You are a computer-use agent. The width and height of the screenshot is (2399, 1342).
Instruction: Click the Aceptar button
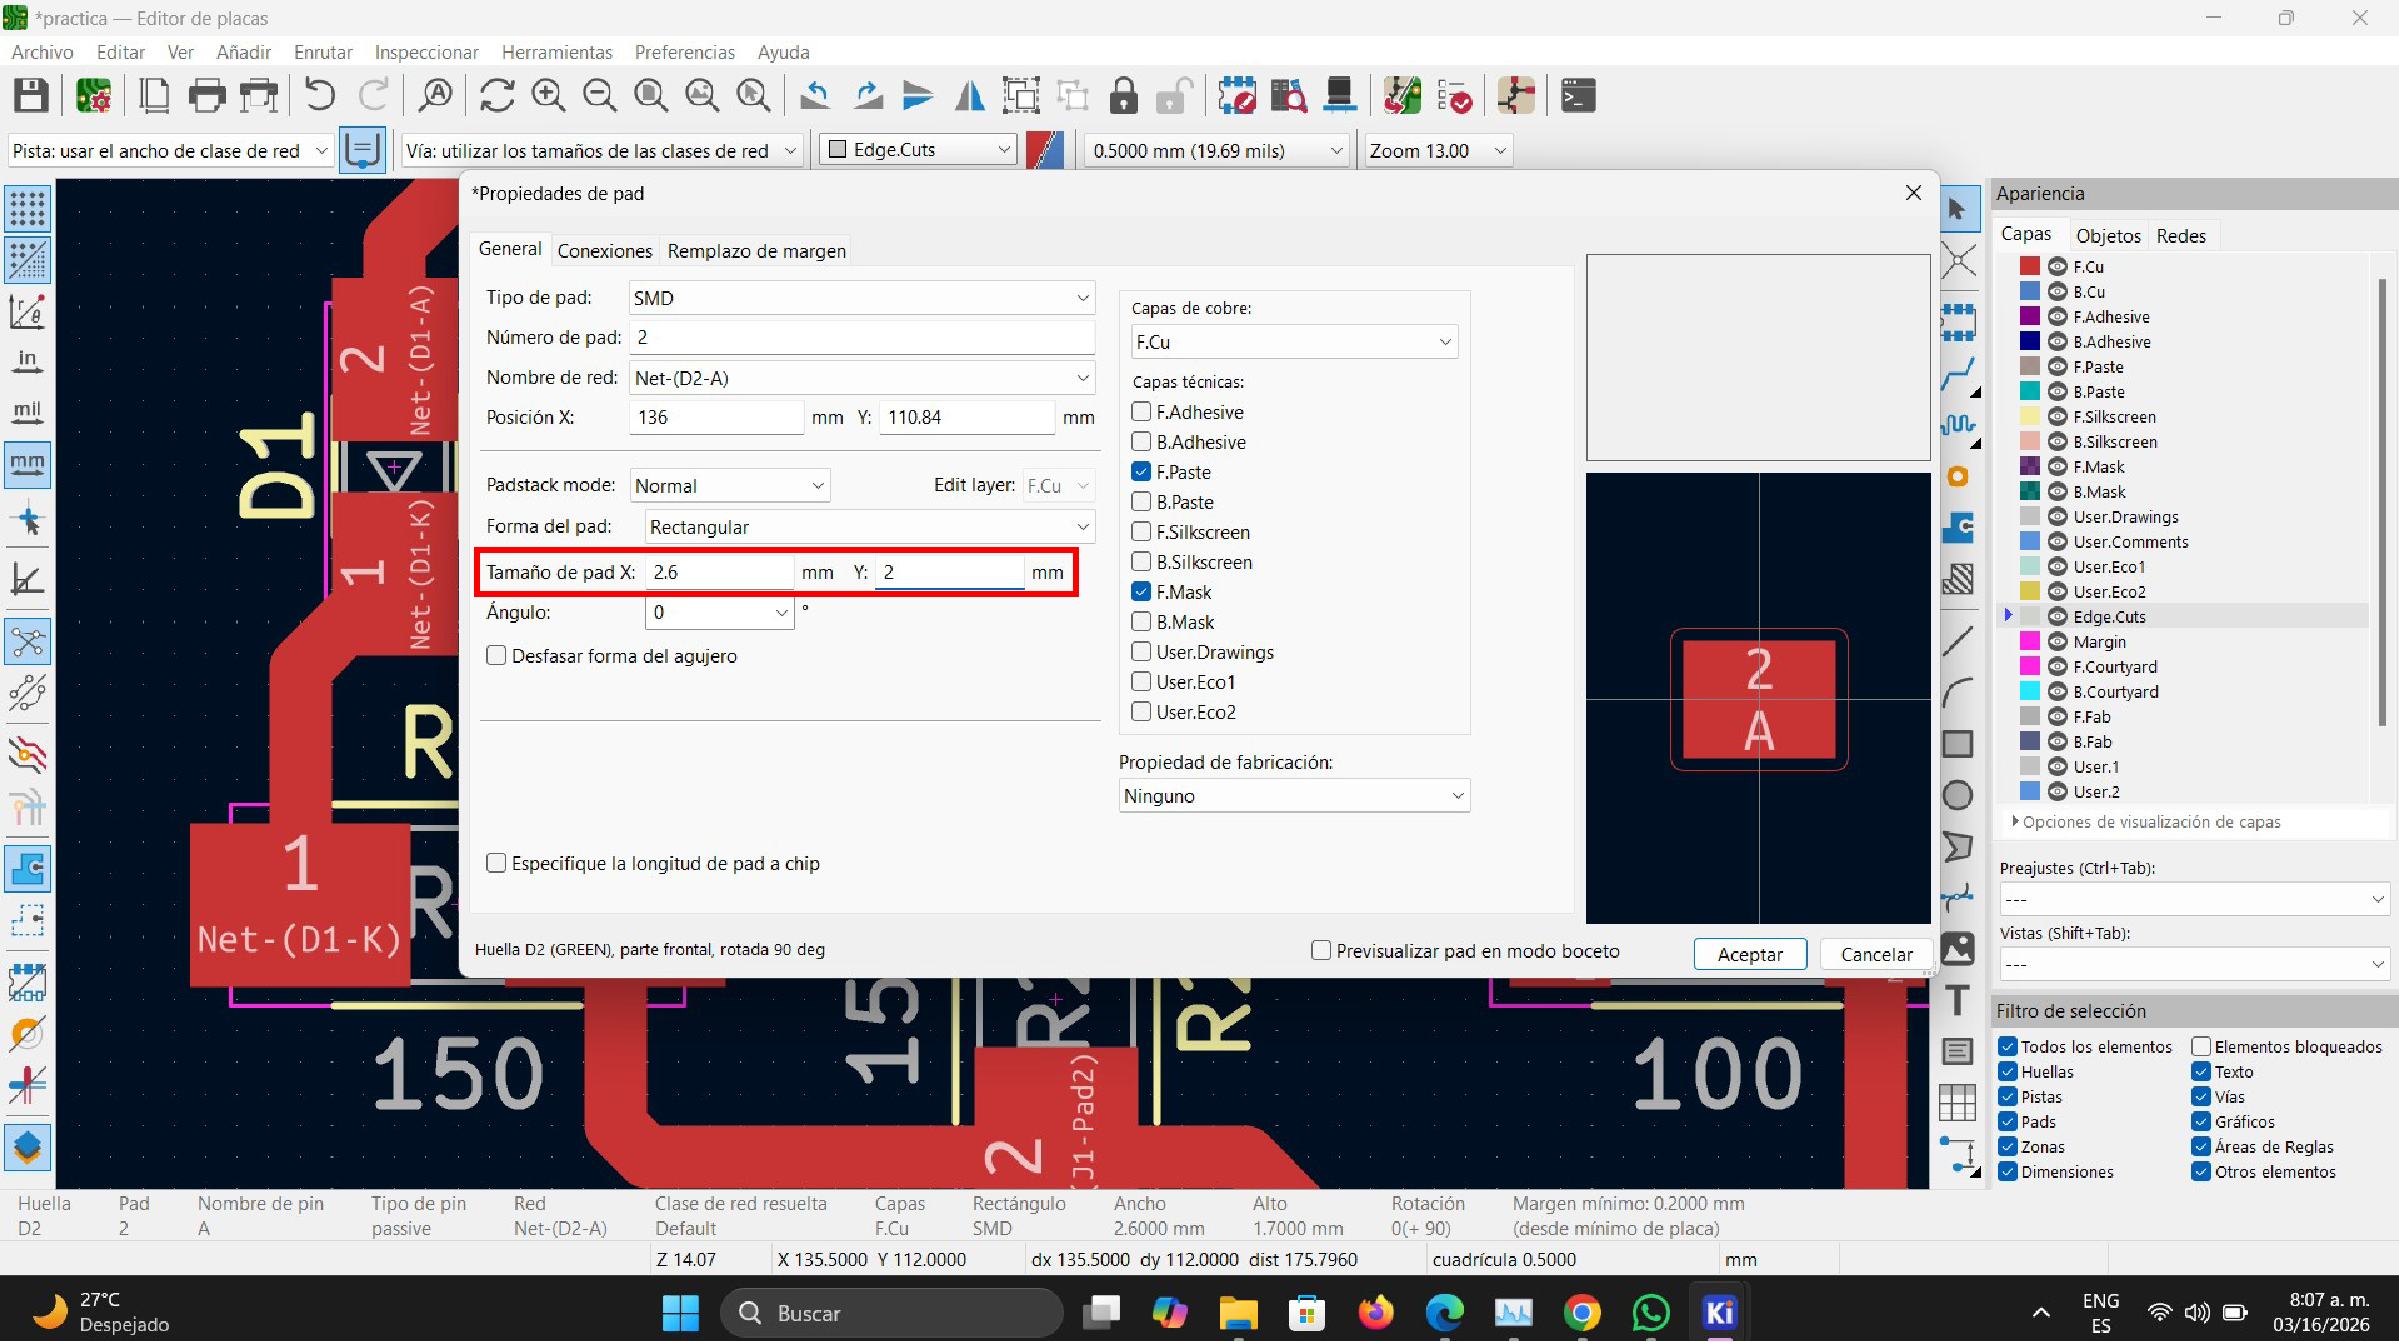[1749, 954]
